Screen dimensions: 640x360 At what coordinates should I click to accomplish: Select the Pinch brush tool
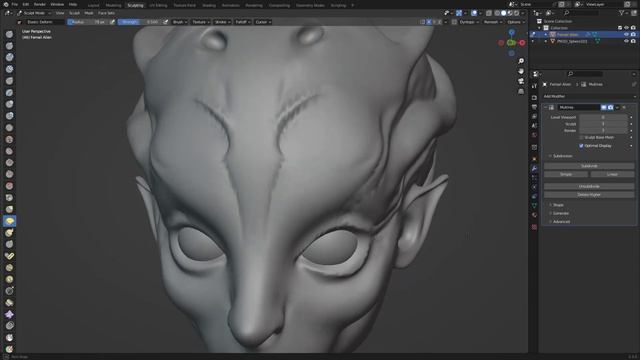[x=9, y=198]
